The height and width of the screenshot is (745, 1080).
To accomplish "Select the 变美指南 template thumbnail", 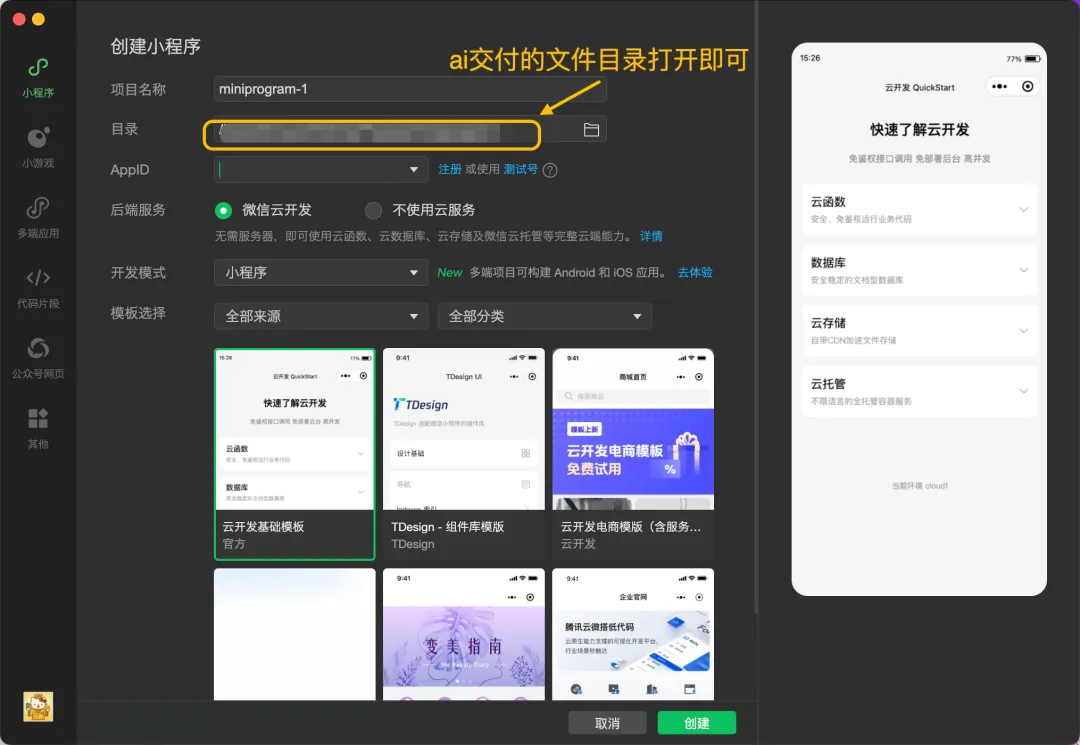I will click(x=464, y=635).
